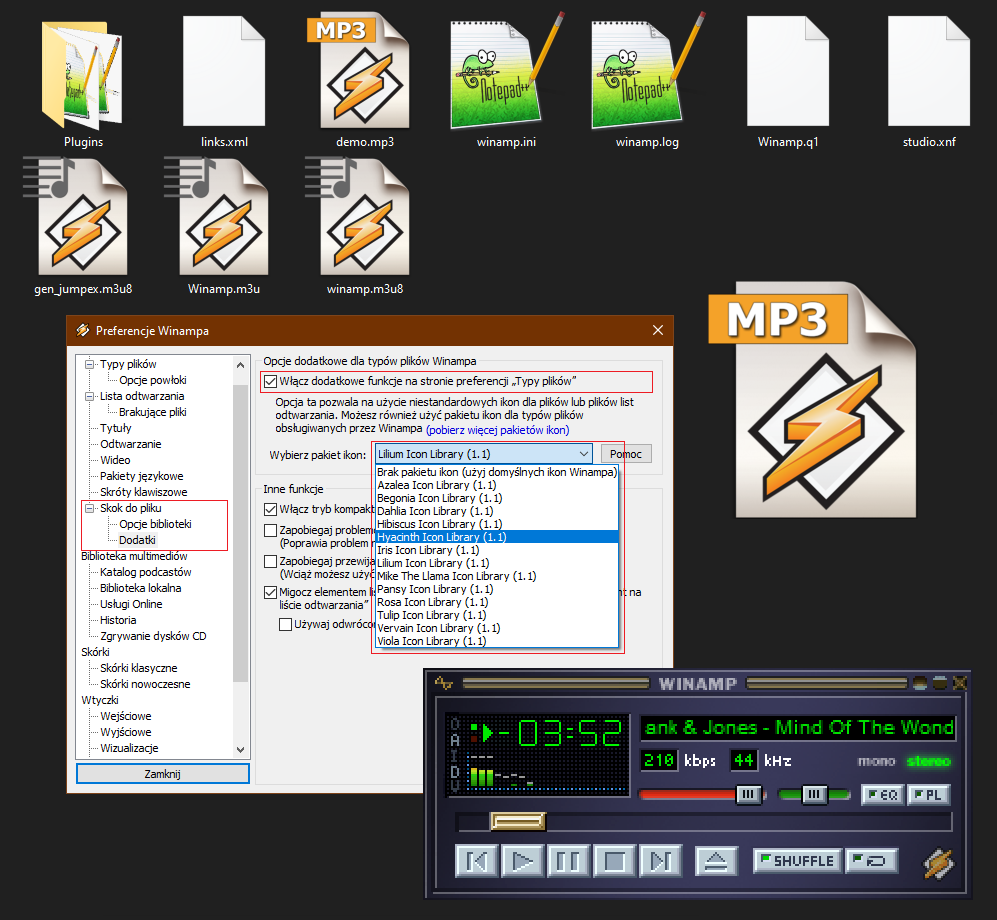Image resolution: width=997 pixels, height=920 pixels.
Task: Click Play in Winamp player
Action: click(523, 862)
